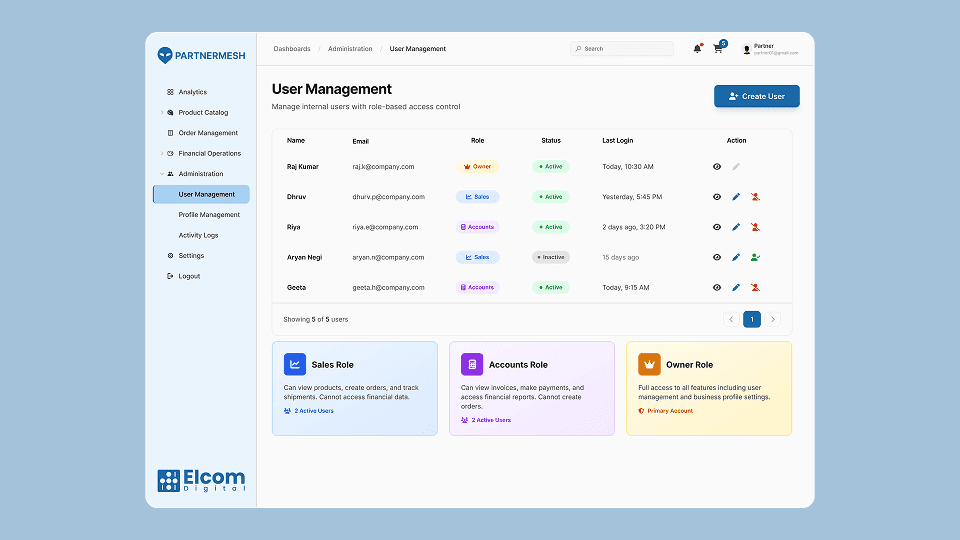Click the eye icon for Aryan Negi
The width and height of the screenshot is (960, 540).
(x=717, y=257)
